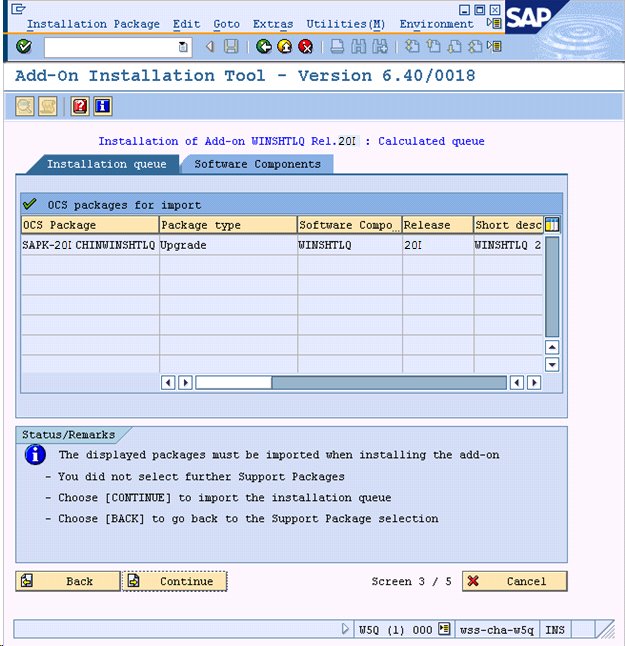Image resolution: width=625 pixels, height=646 pixels.
Task: Click the table scroll down arrow
Action: coord(552,365)
